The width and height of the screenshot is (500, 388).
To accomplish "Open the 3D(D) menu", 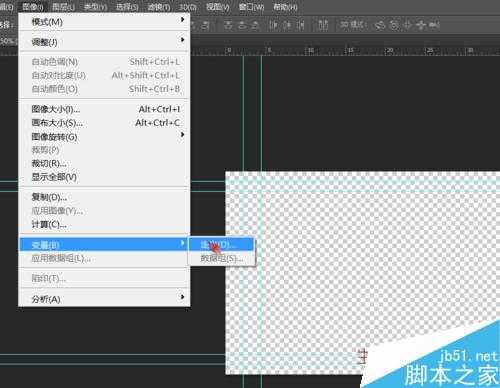I will pos(188,7).
